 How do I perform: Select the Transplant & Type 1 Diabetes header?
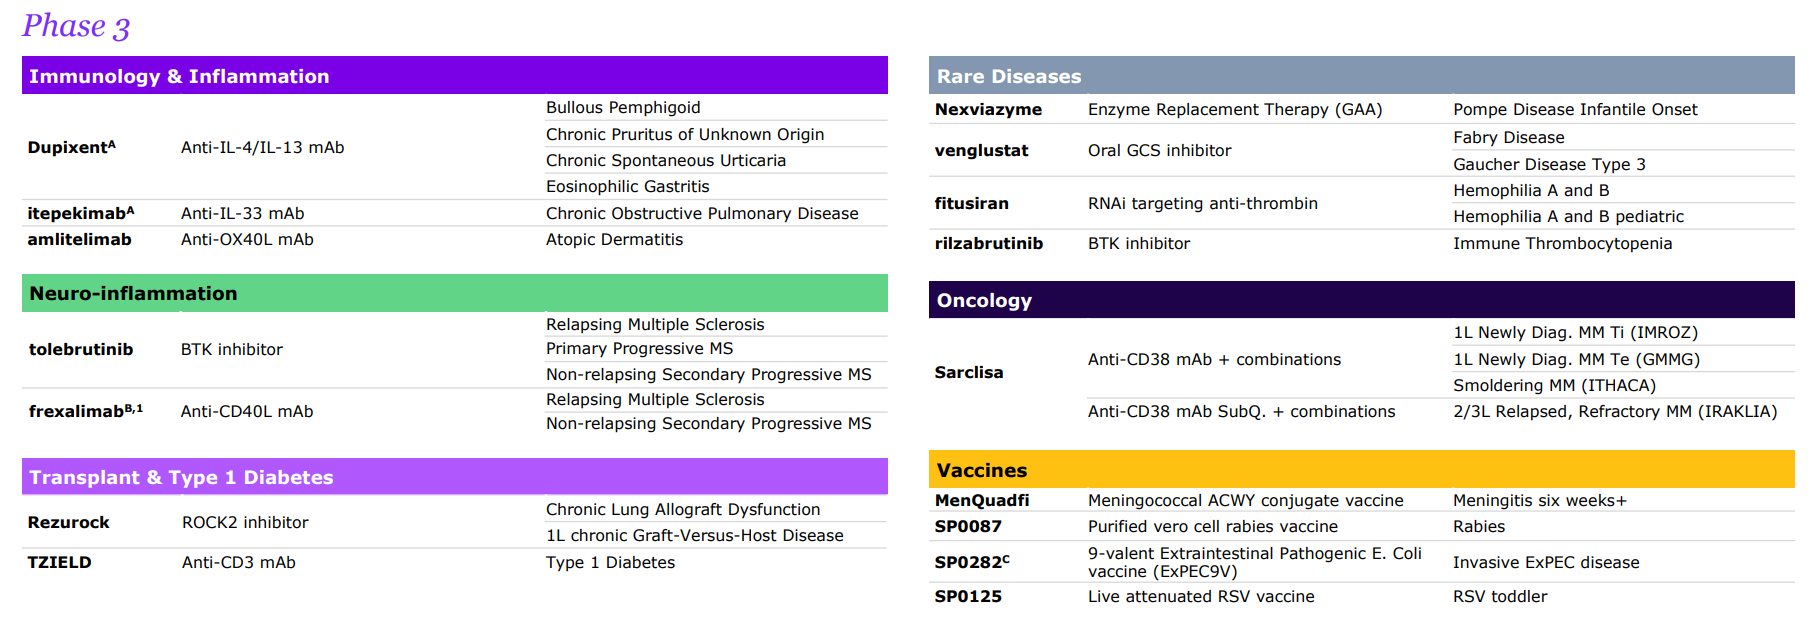point(181,477)
